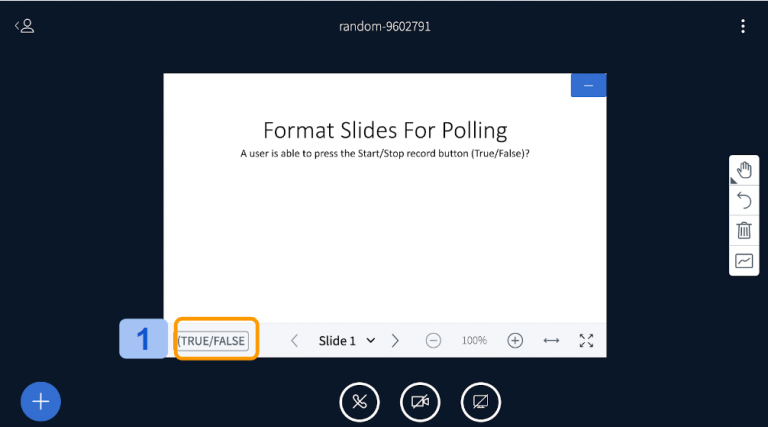Turn on multi-user whiteboard mode
The height and width of the screenshot is (427, 768).
pos(744,261)
